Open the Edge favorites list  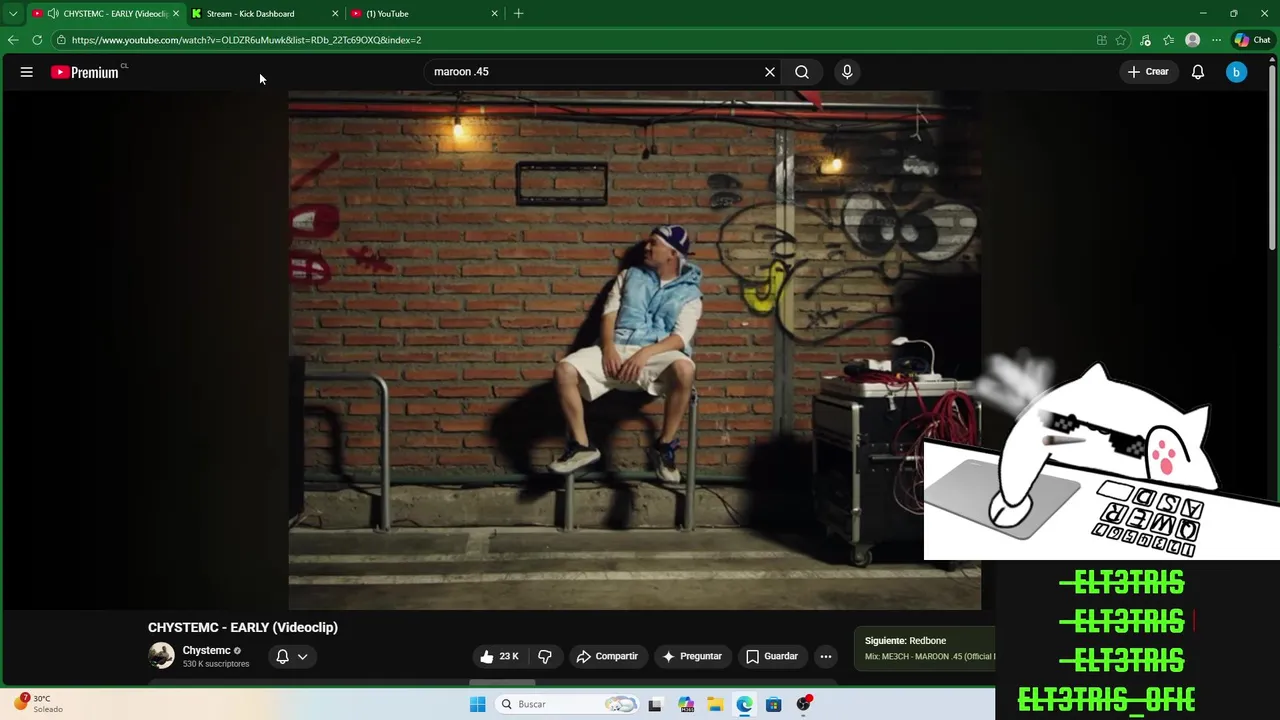coord(1168,40)
